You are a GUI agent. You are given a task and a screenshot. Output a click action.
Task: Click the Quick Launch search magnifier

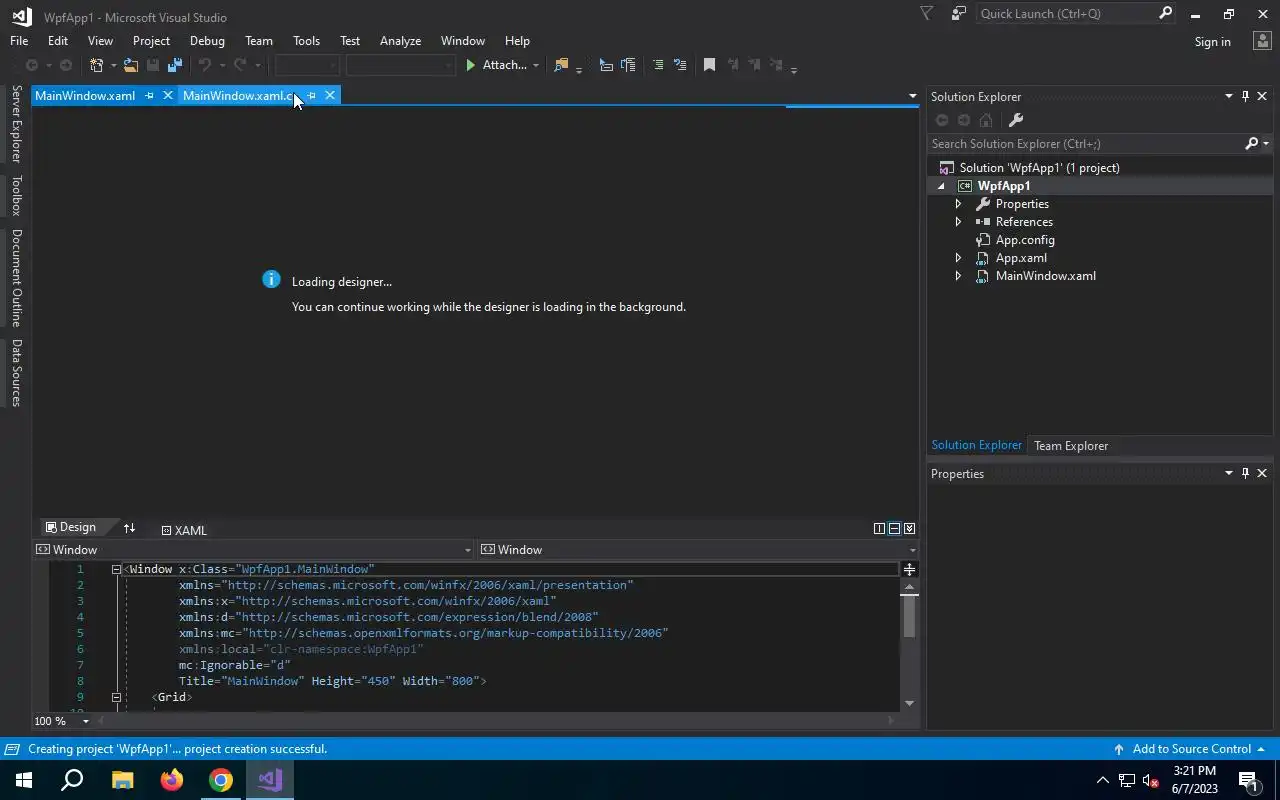(x=1165, y=13)
